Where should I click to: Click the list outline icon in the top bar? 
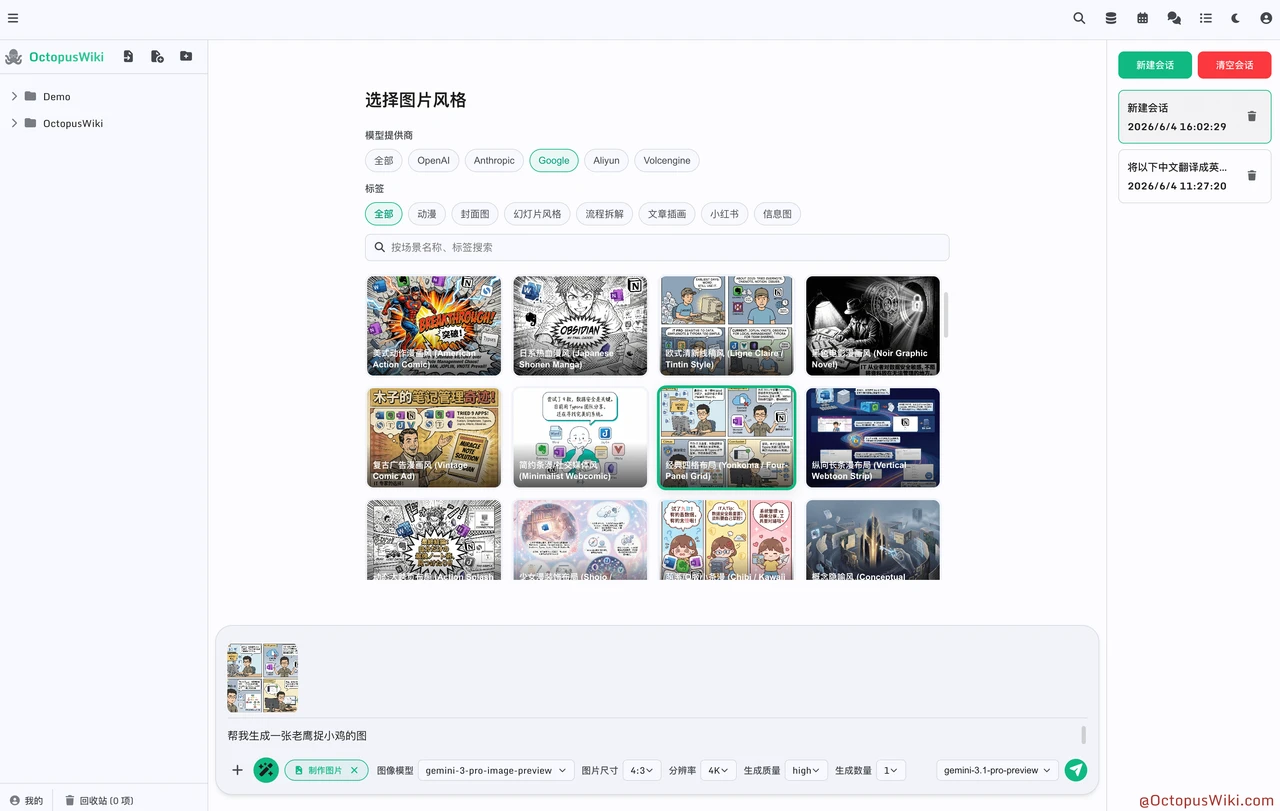[x=1206, y=18]
